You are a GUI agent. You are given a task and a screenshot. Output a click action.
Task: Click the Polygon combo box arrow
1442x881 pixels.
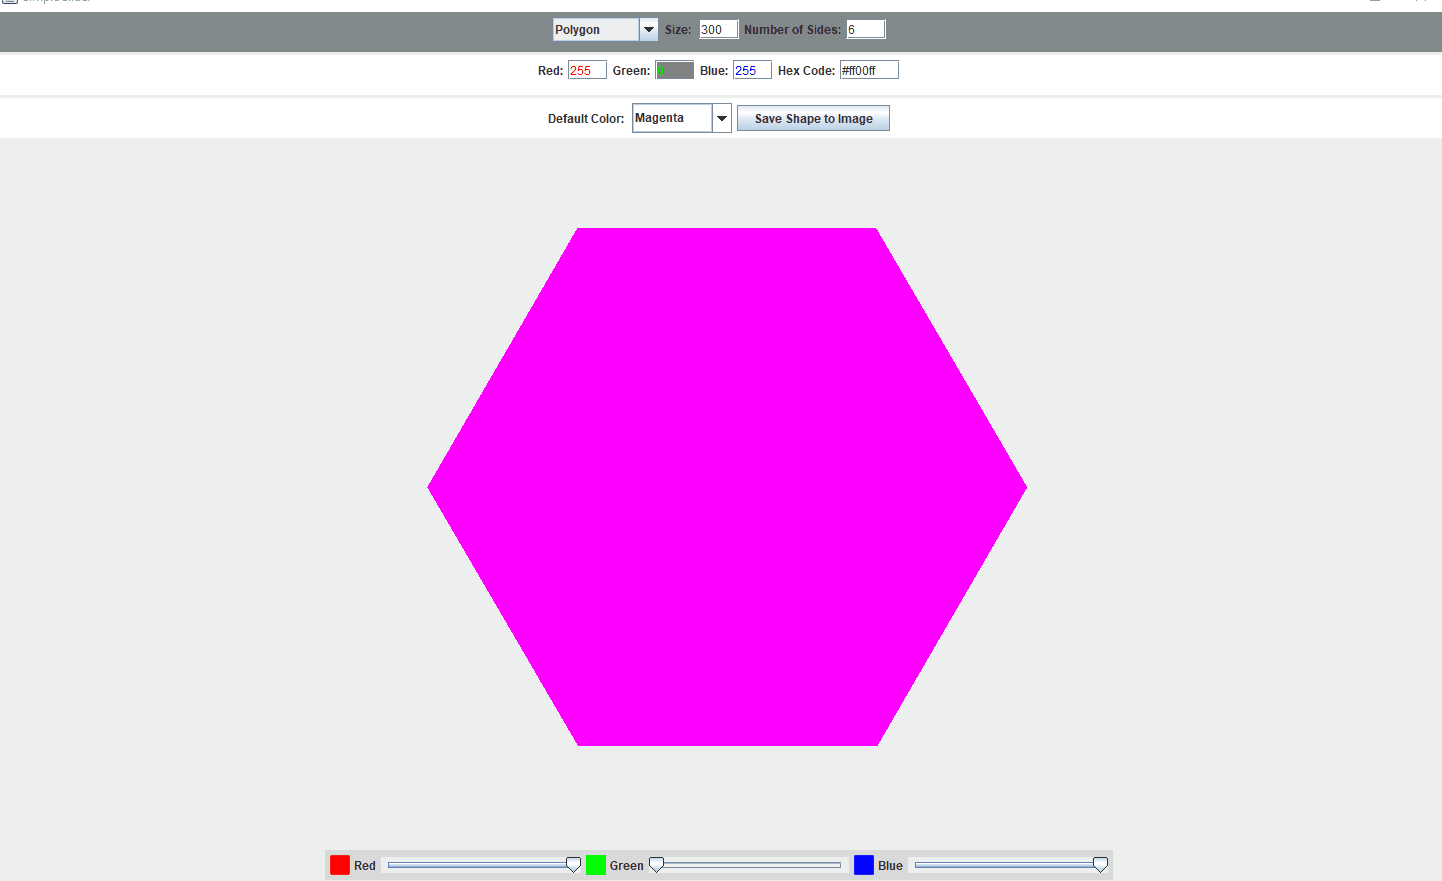(648, 29)
